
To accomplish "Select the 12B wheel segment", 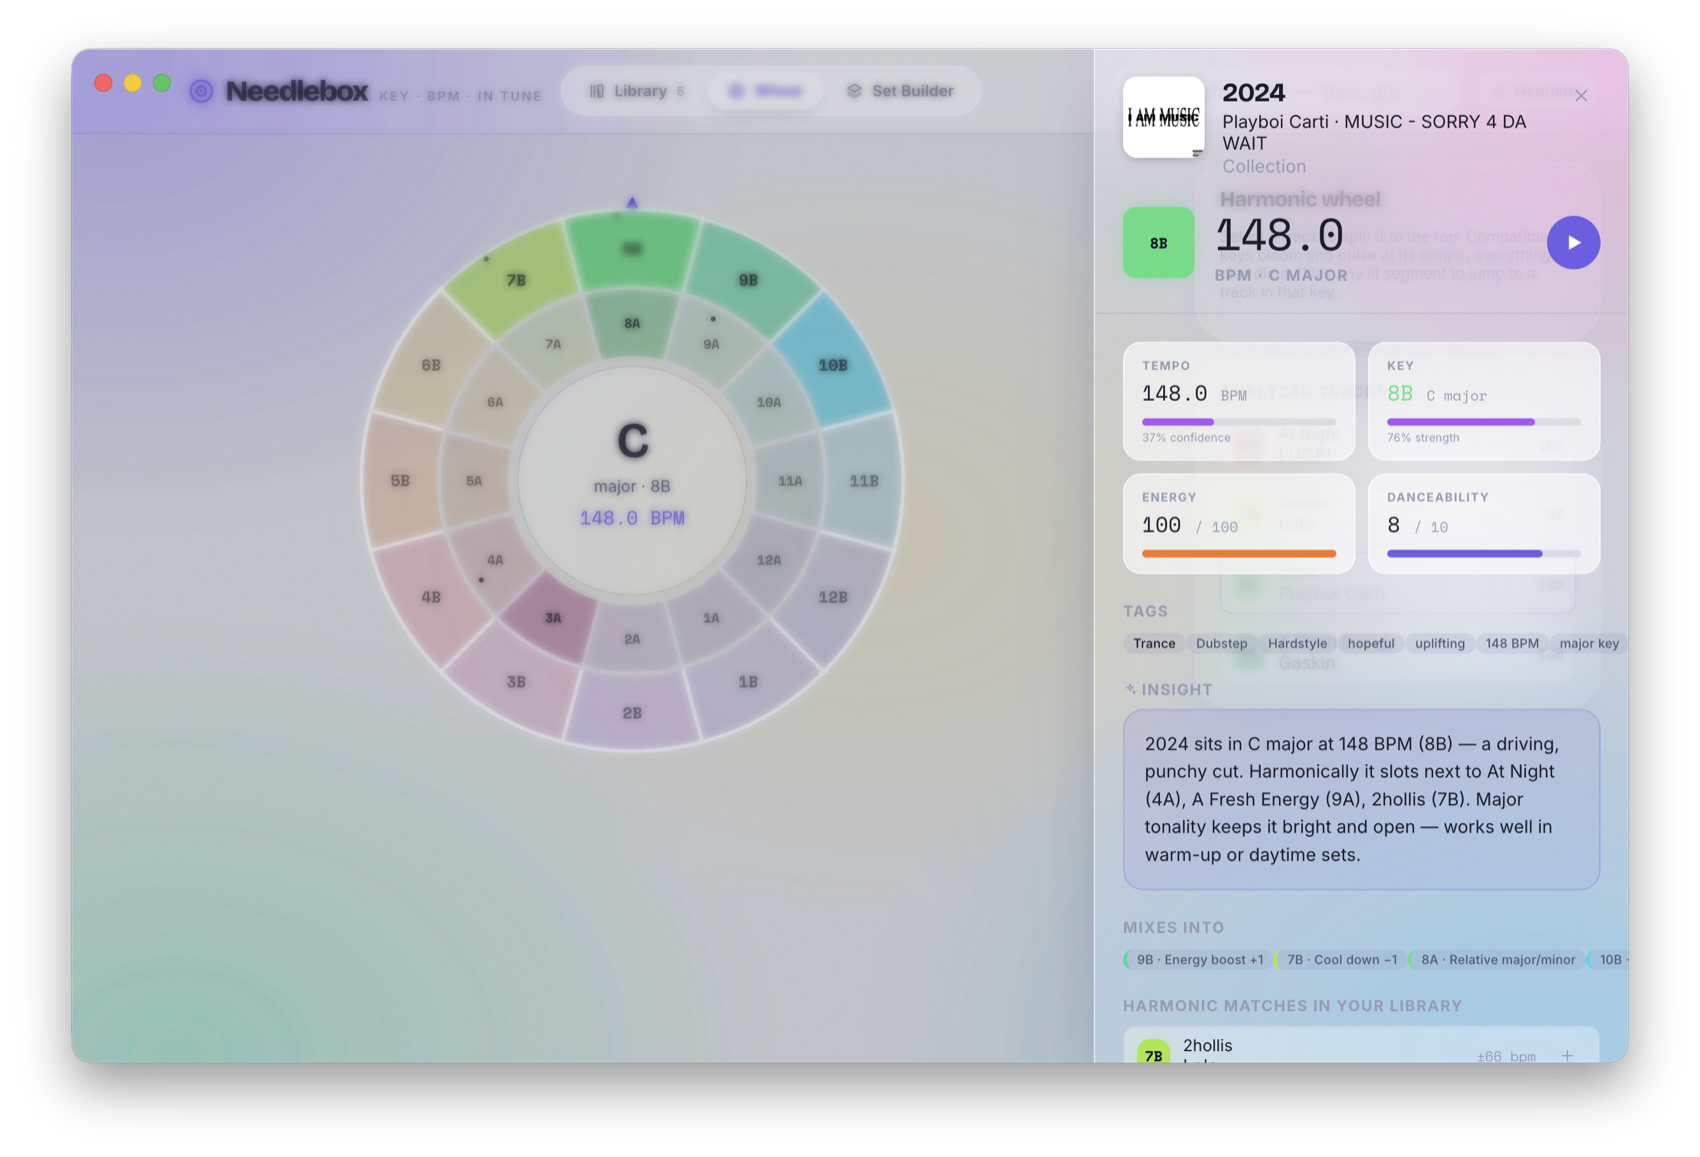I will (833, 597).
